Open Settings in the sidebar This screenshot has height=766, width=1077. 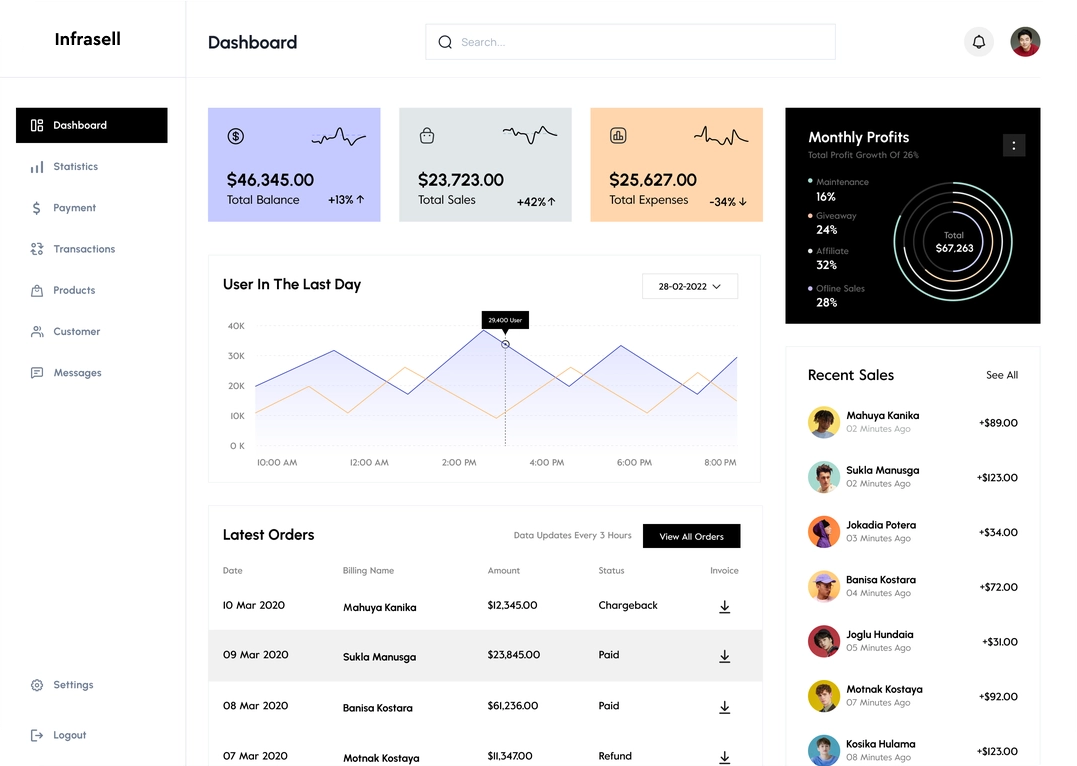pos(73,685)
